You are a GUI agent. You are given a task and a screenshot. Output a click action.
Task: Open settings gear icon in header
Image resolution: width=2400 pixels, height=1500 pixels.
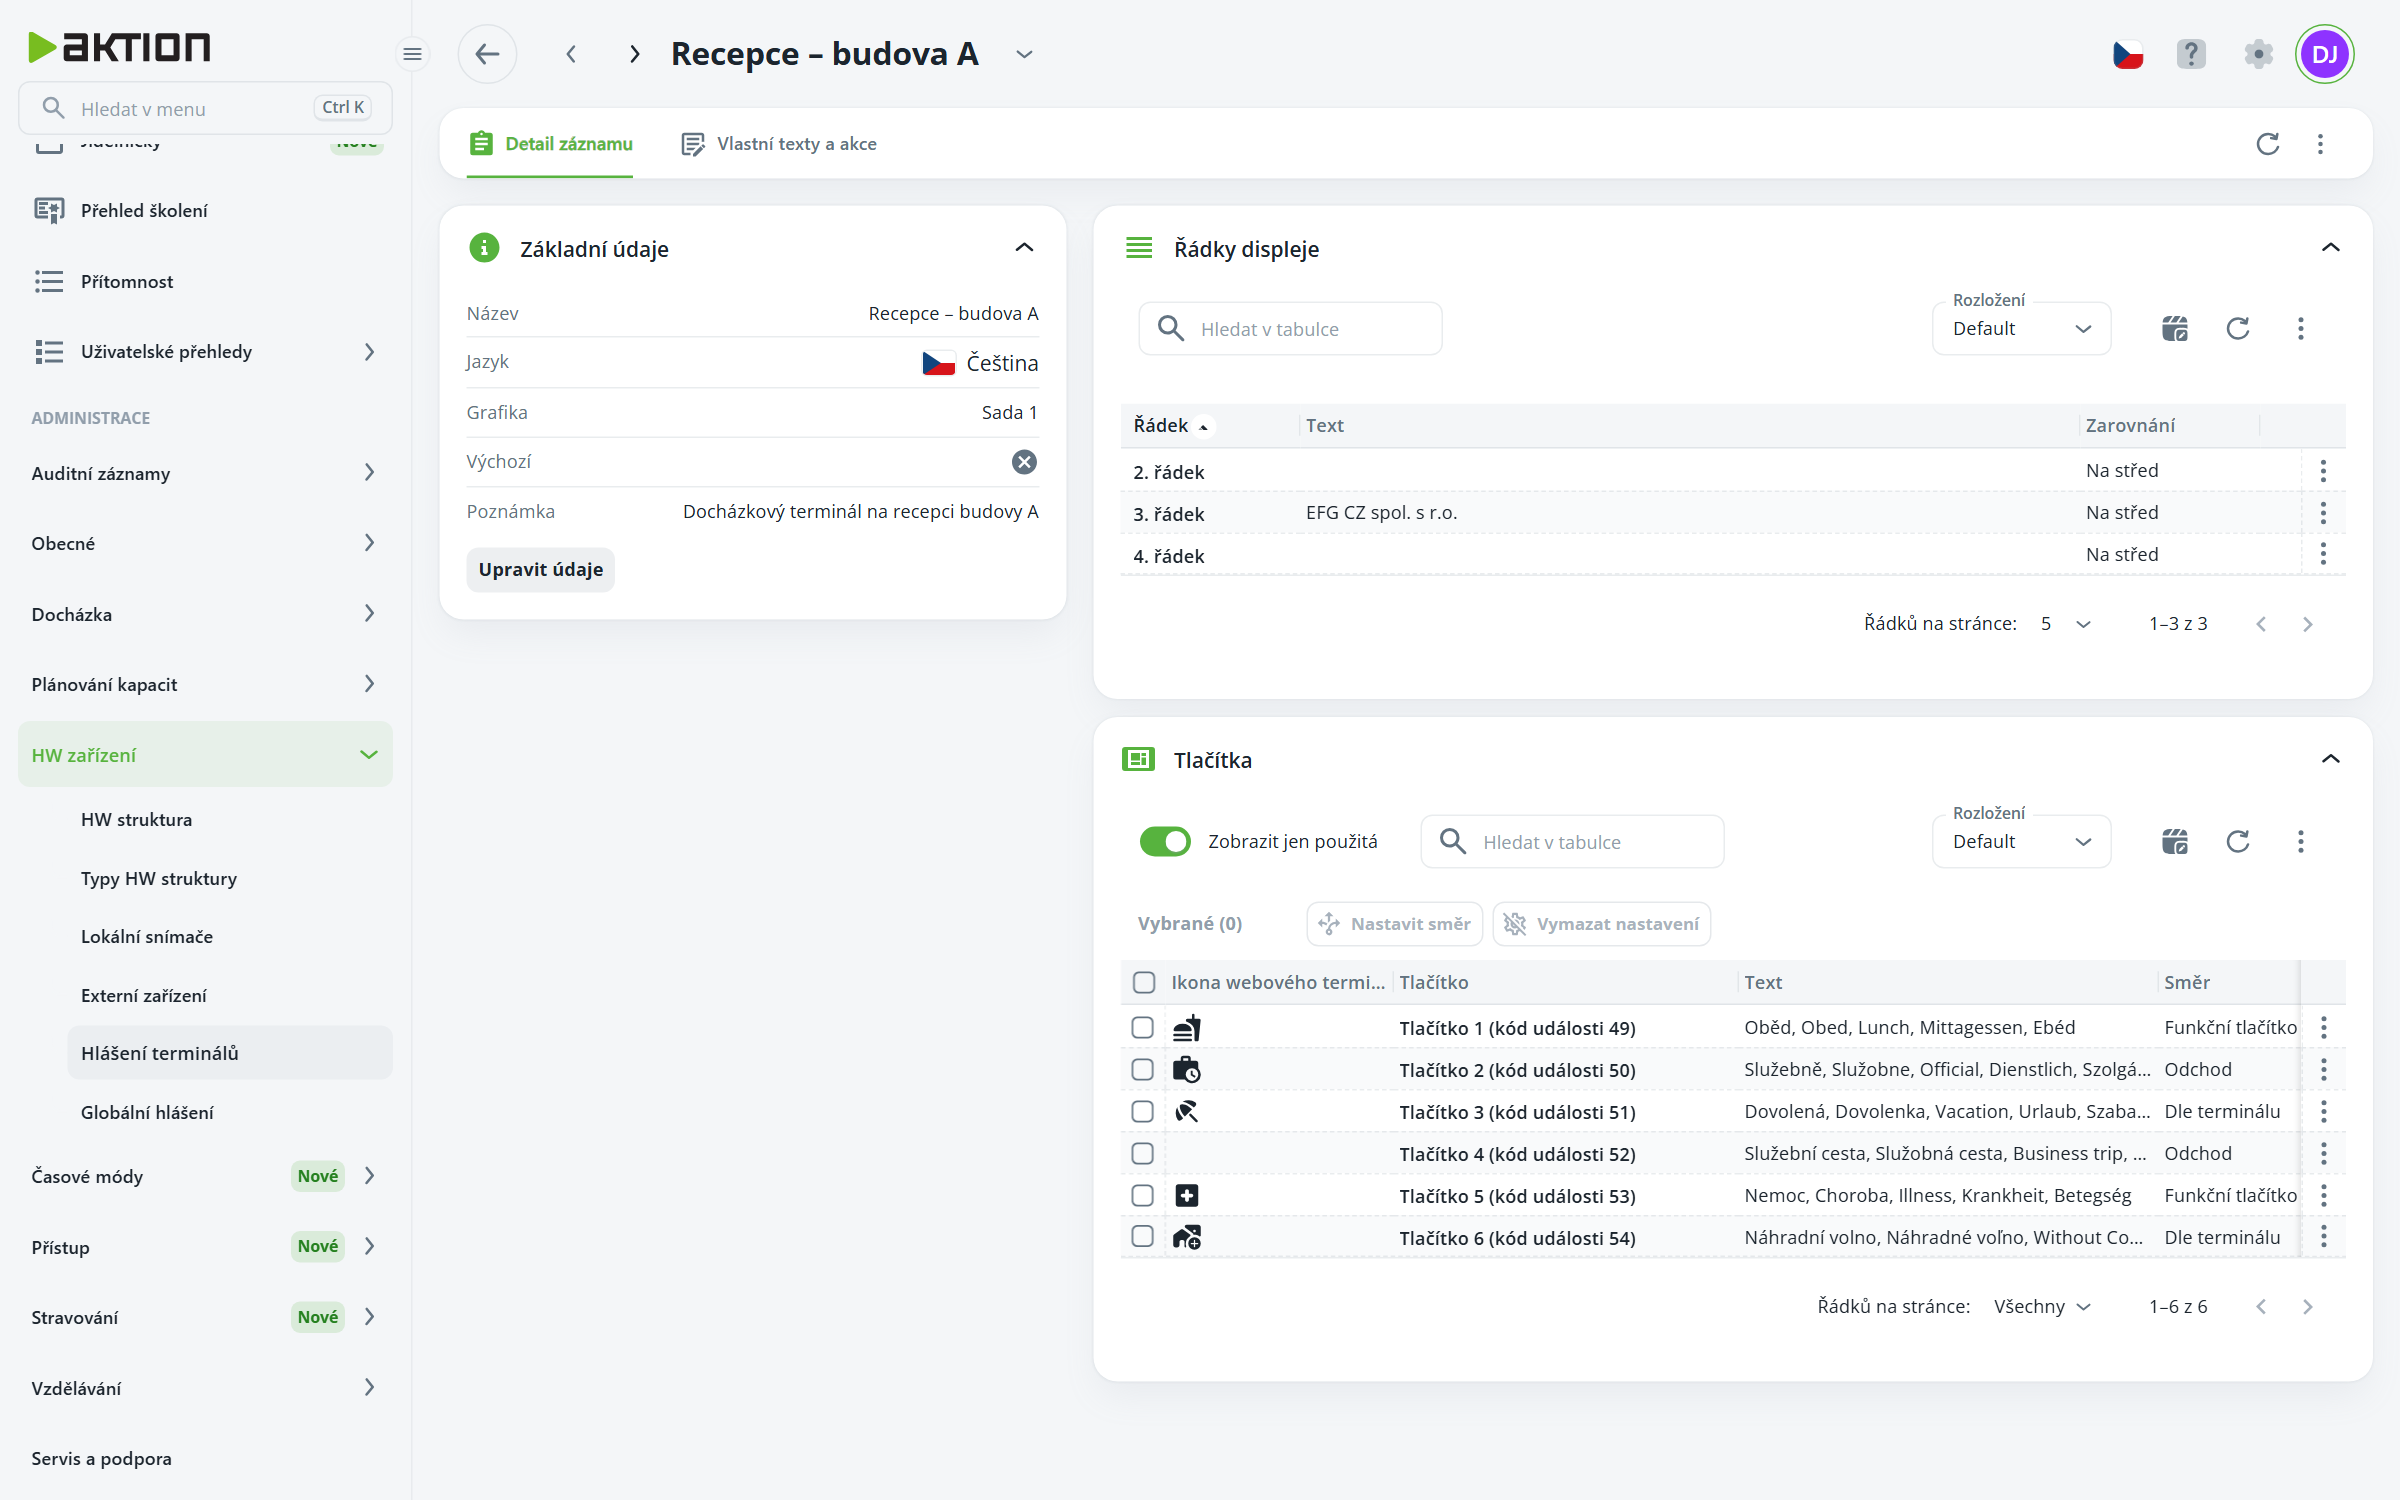[x=2258, y=54]
